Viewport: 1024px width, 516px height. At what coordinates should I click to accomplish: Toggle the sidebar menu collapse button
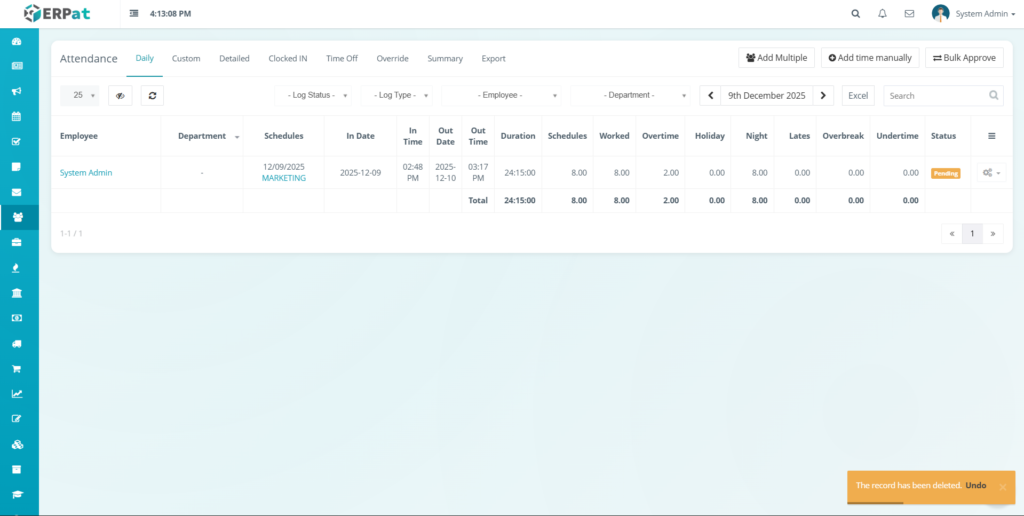pyautogui.click(x=134, y=14)
